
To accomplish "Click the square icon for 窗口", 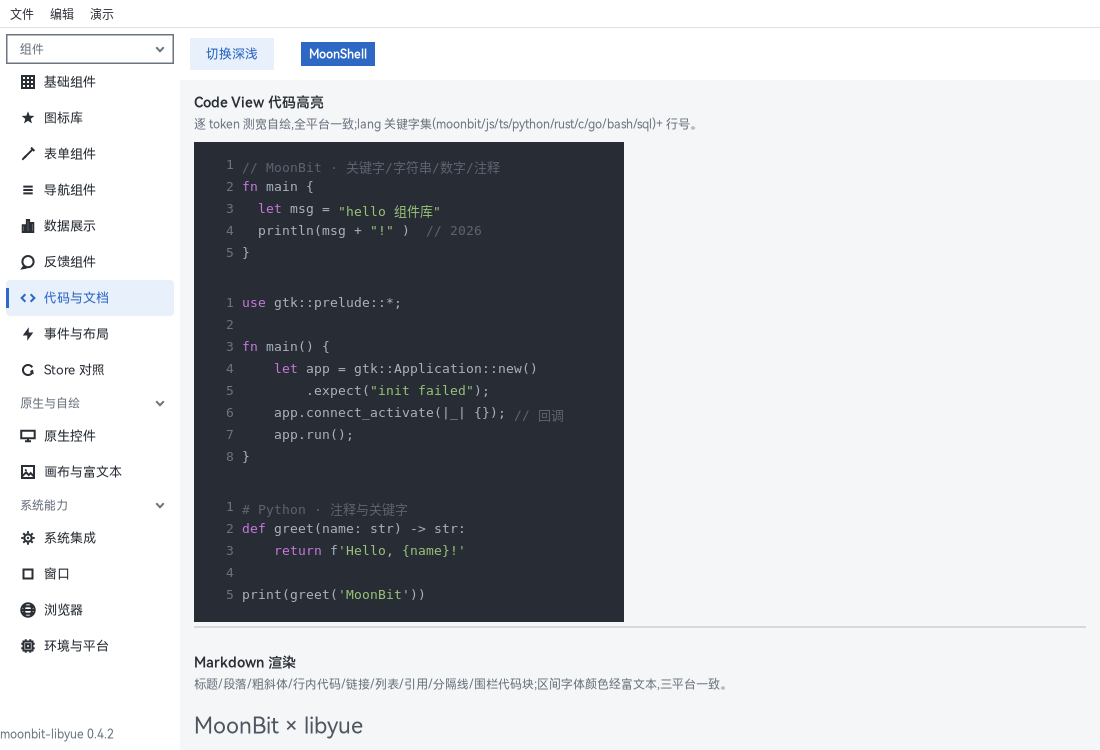I will coord(28,574).
